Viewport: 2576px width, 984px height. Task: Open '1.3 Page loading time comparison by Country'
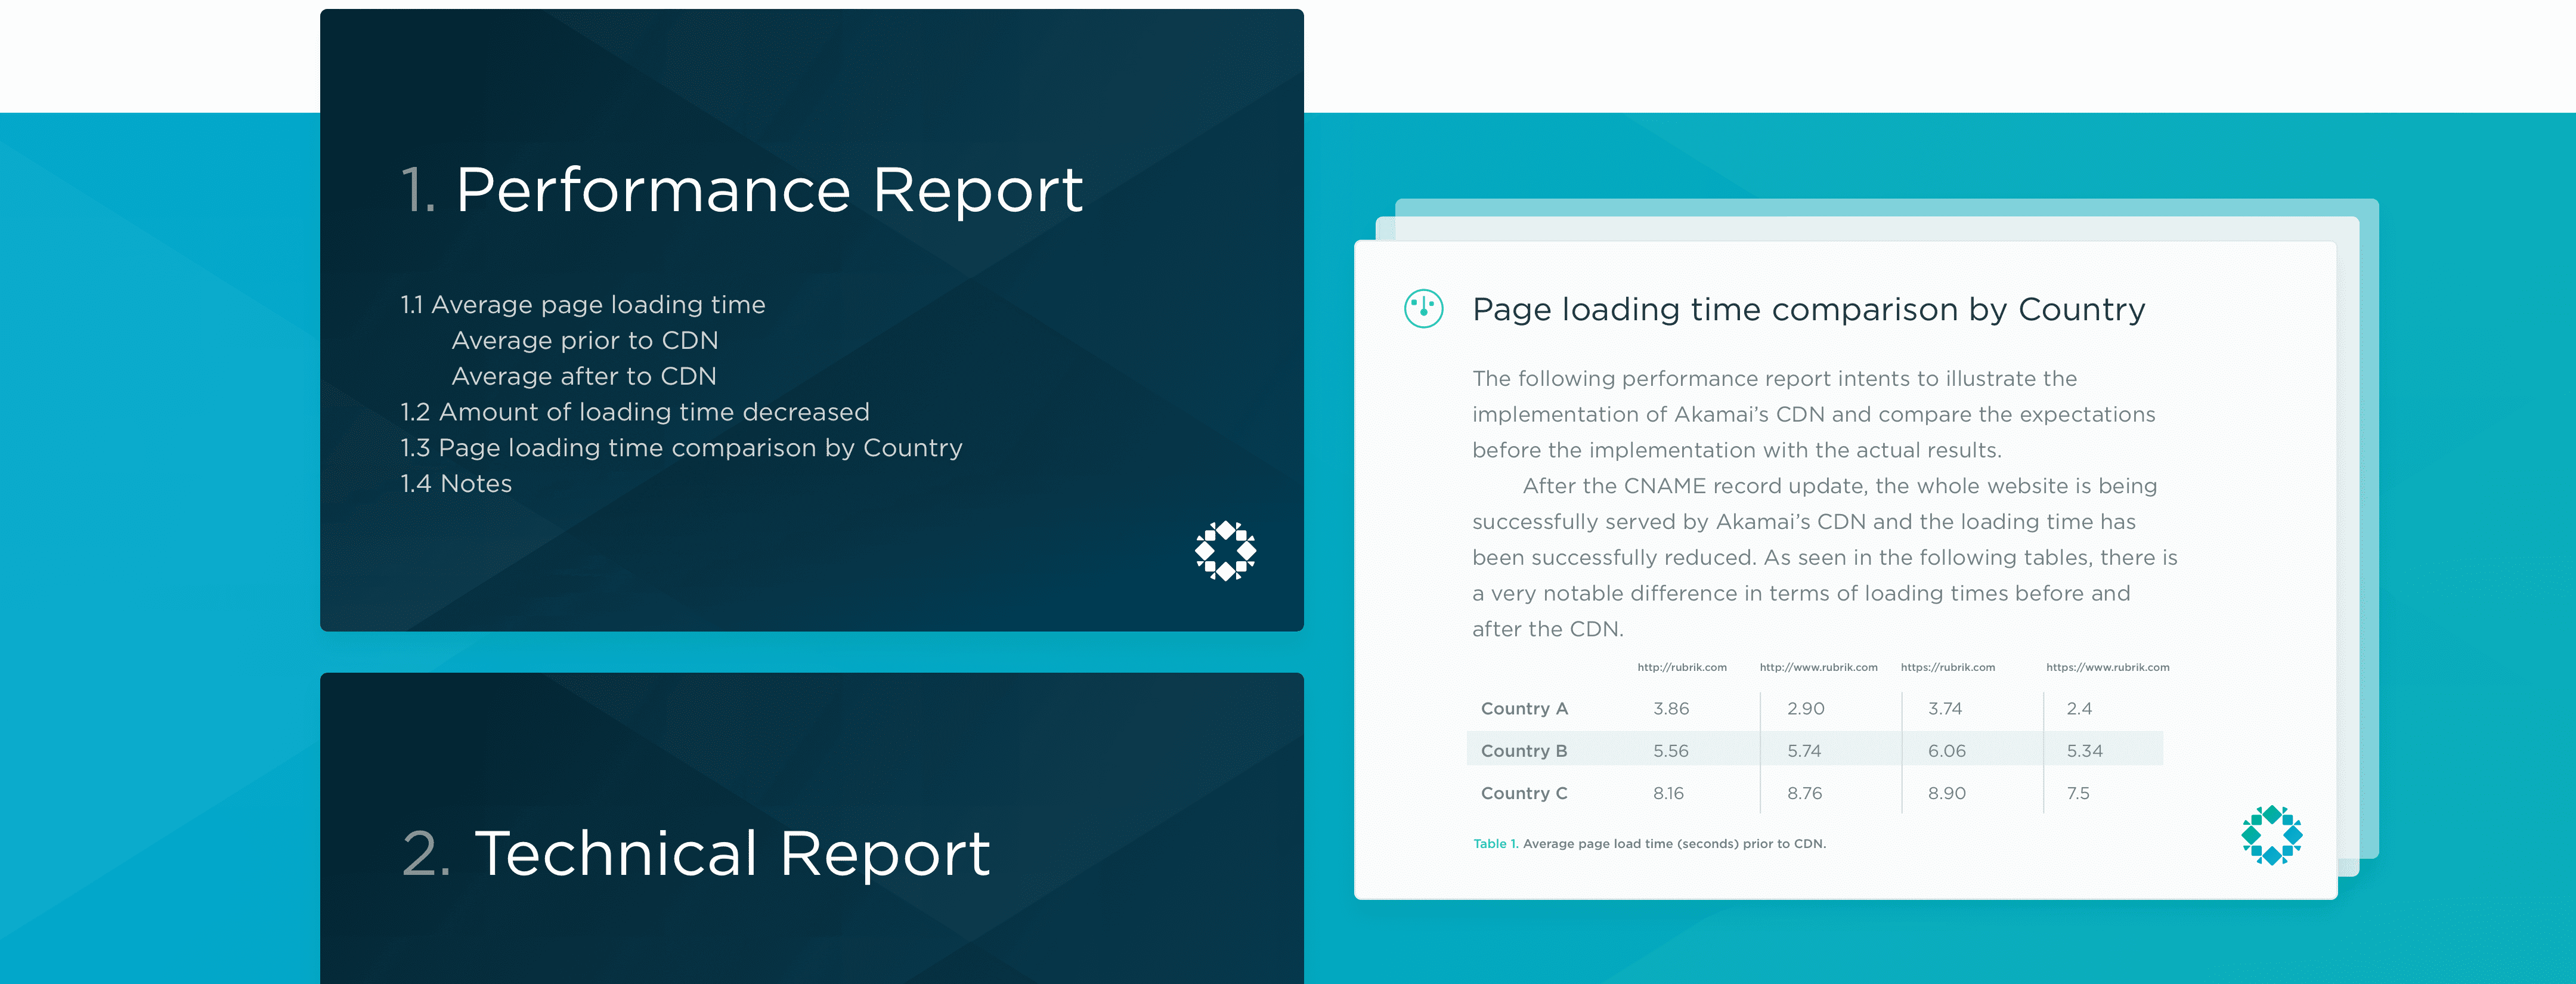pyautogui.click(x=681, y=448)
